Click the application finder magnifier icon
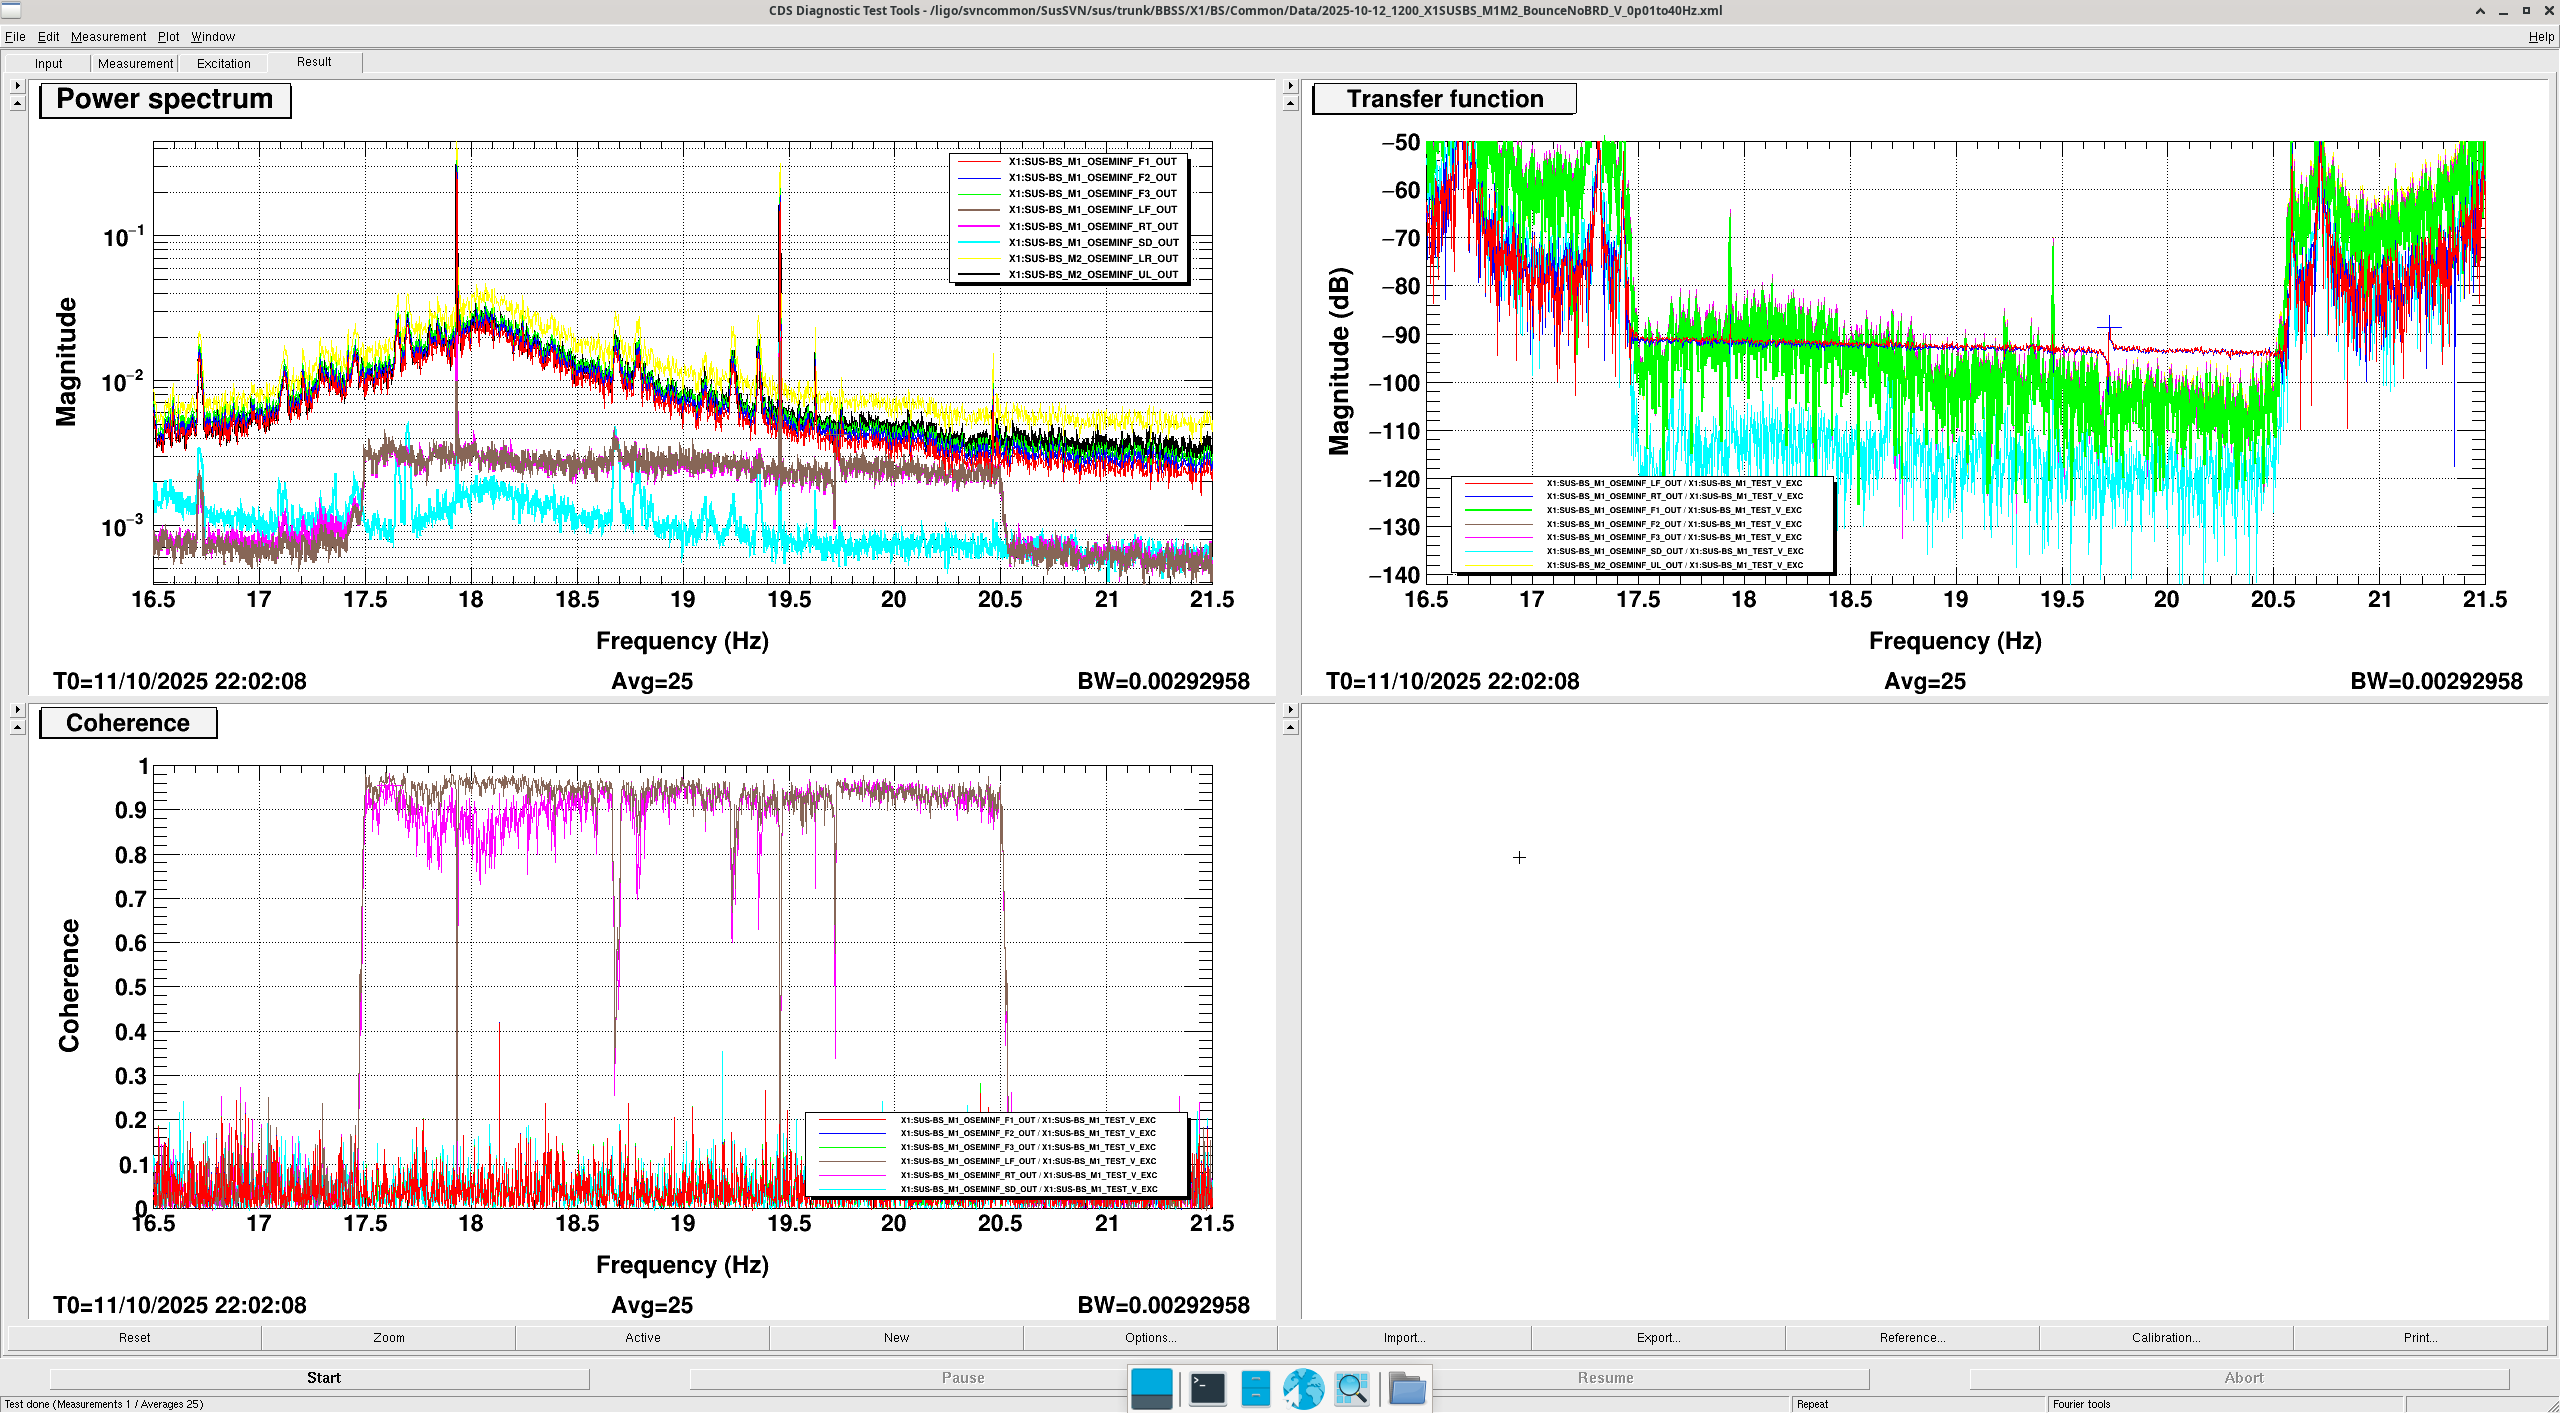This screenshot has width=2560, height=1413. click(x=1351, y=1388)
